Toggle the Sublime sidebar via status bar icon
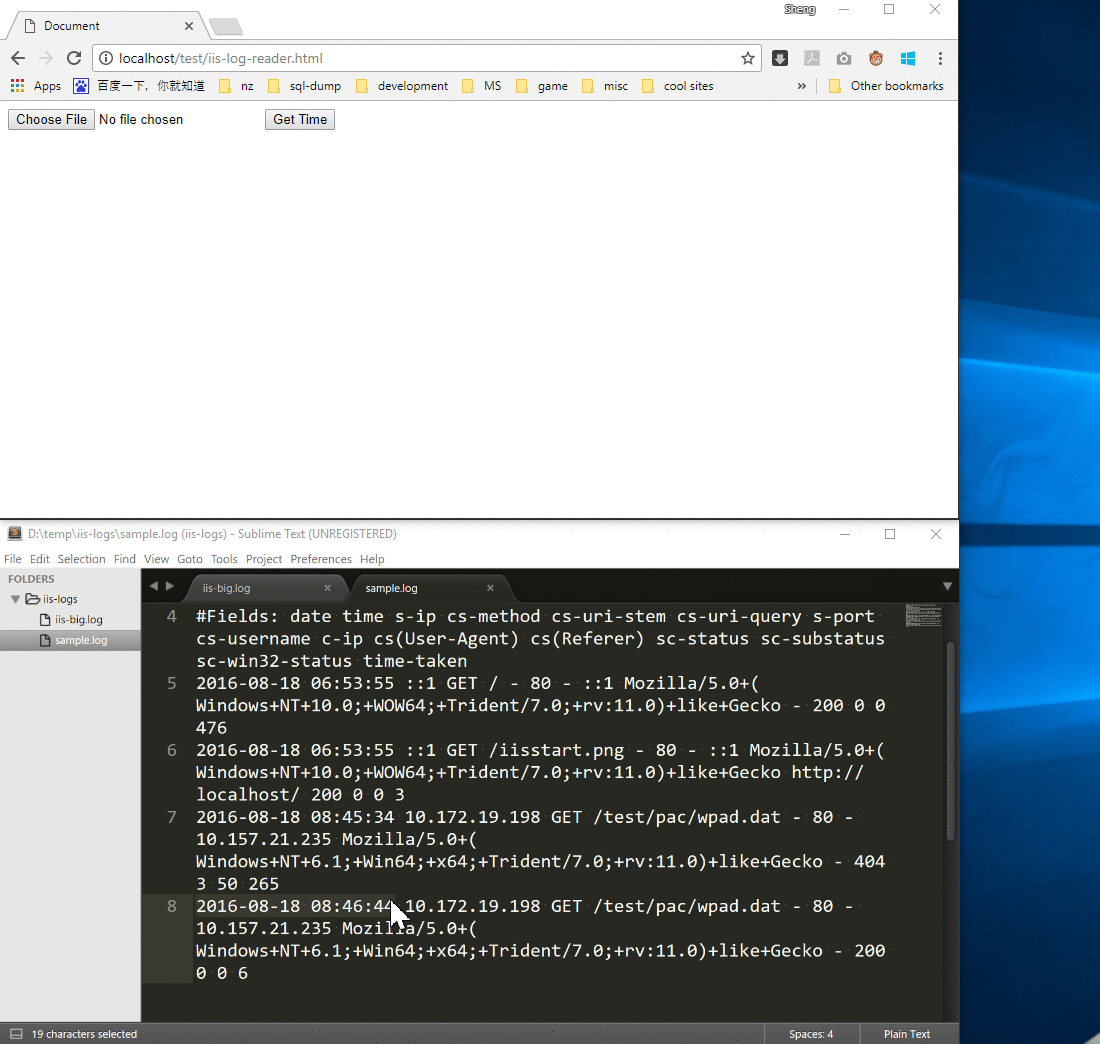Image resolution: width=1100 pixels, height=1044 pixels. pyautogui.click(x=16, y=1034)
